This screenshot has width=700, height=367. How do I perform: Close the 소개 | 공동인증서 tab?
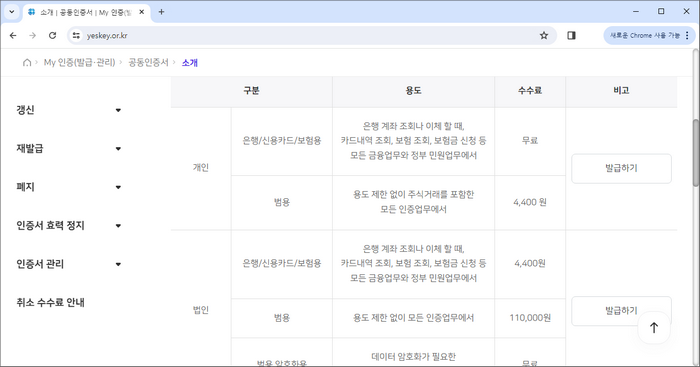click(142, 12)
